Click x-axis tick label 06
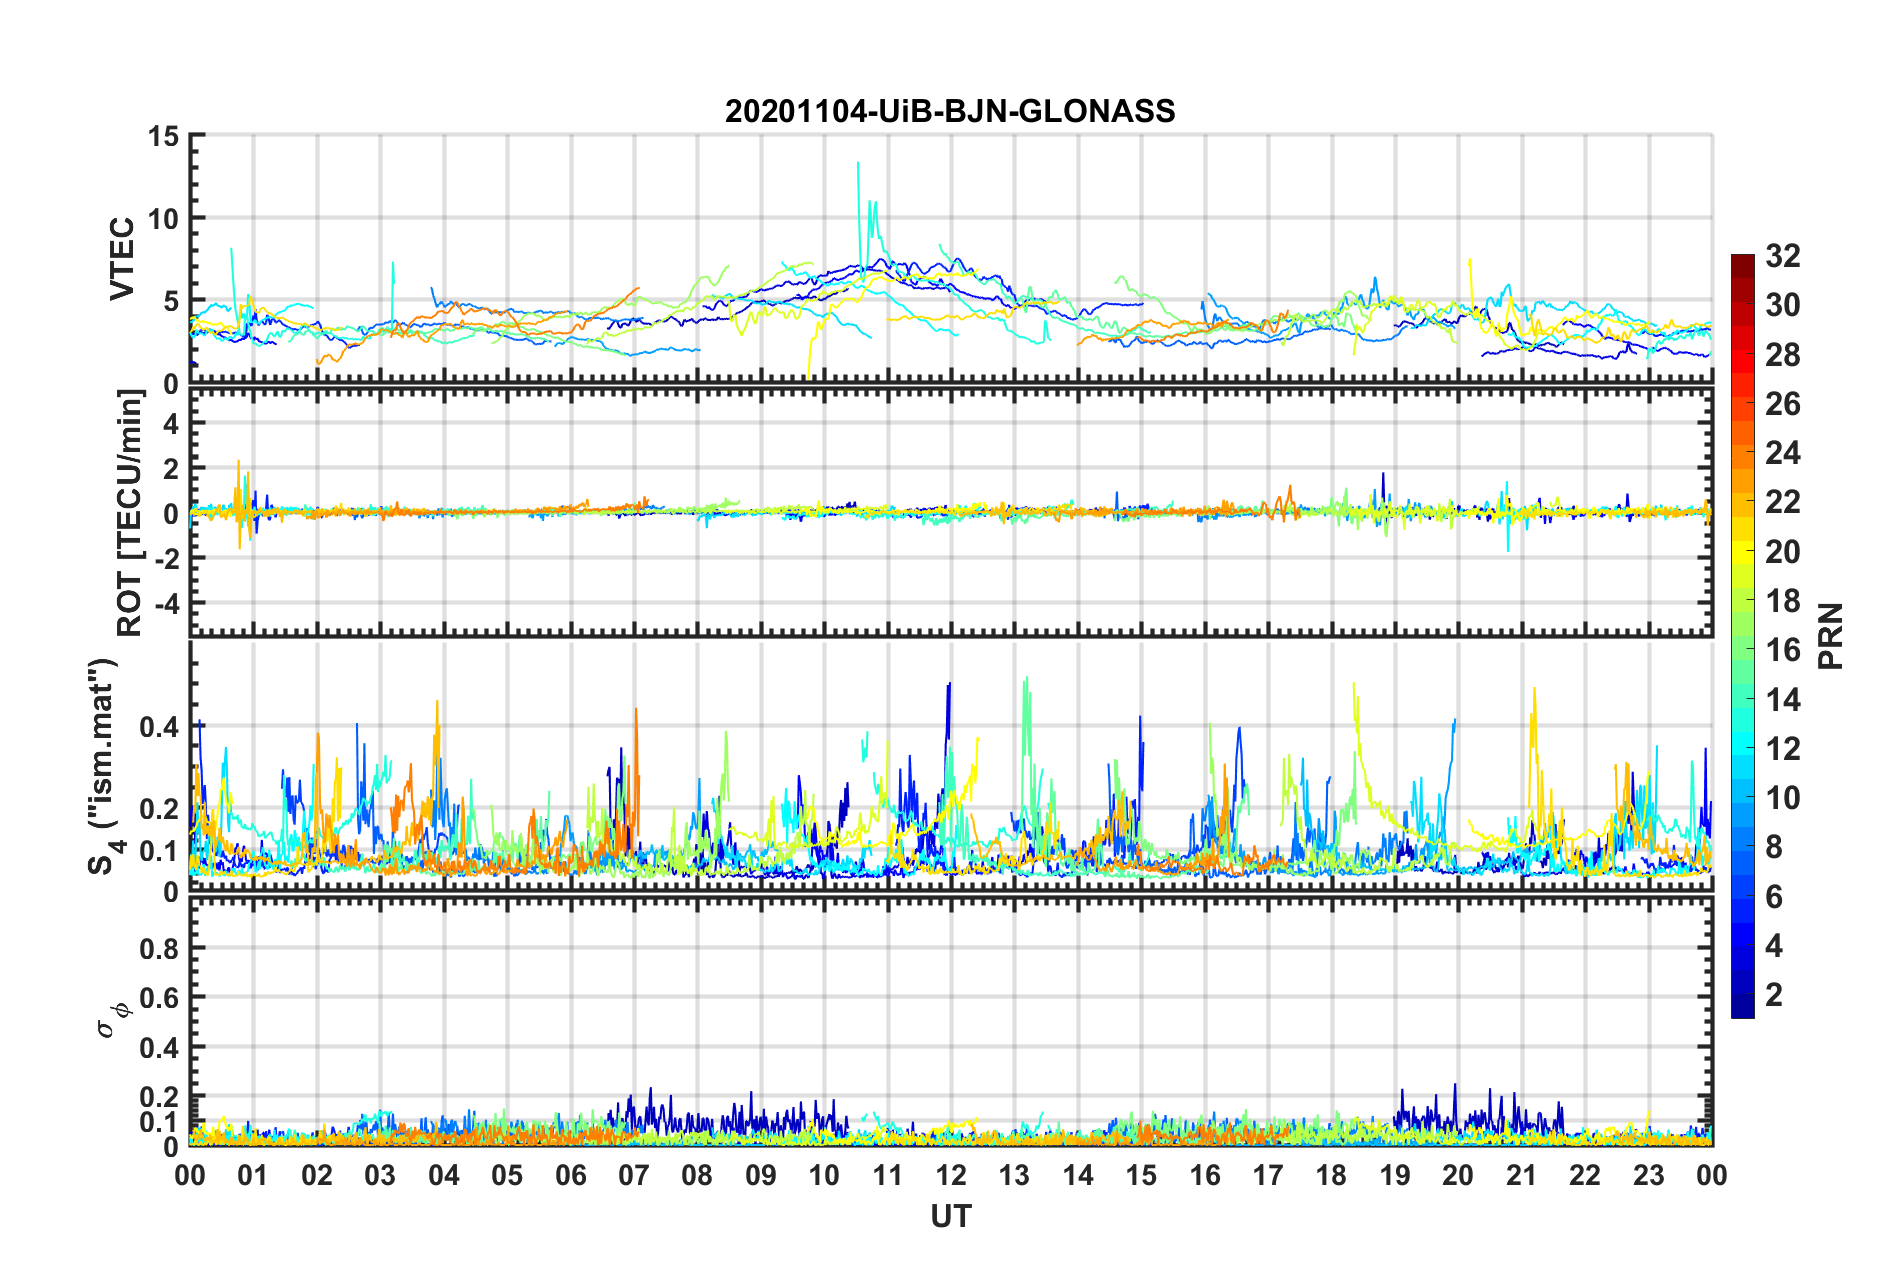Viewport: 1902px width, 1272px height. coord(571,1175)
